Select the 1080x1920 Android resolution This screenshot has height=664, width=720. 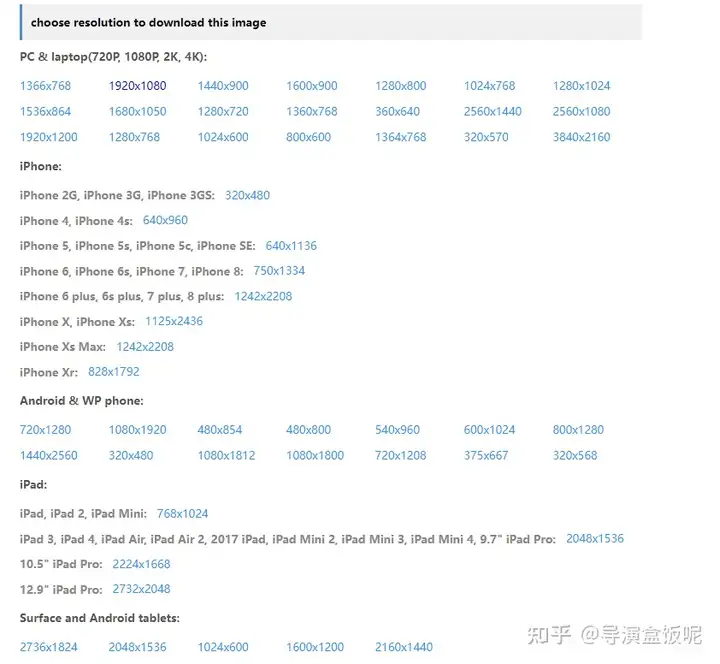click(137, 430)
